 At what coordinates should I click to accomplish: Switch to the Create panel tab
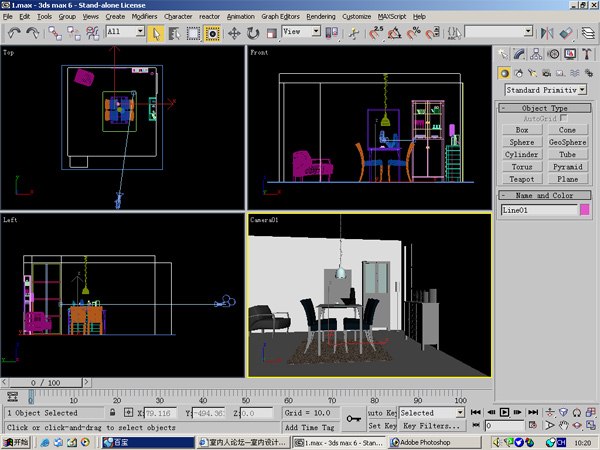(502, 54)
